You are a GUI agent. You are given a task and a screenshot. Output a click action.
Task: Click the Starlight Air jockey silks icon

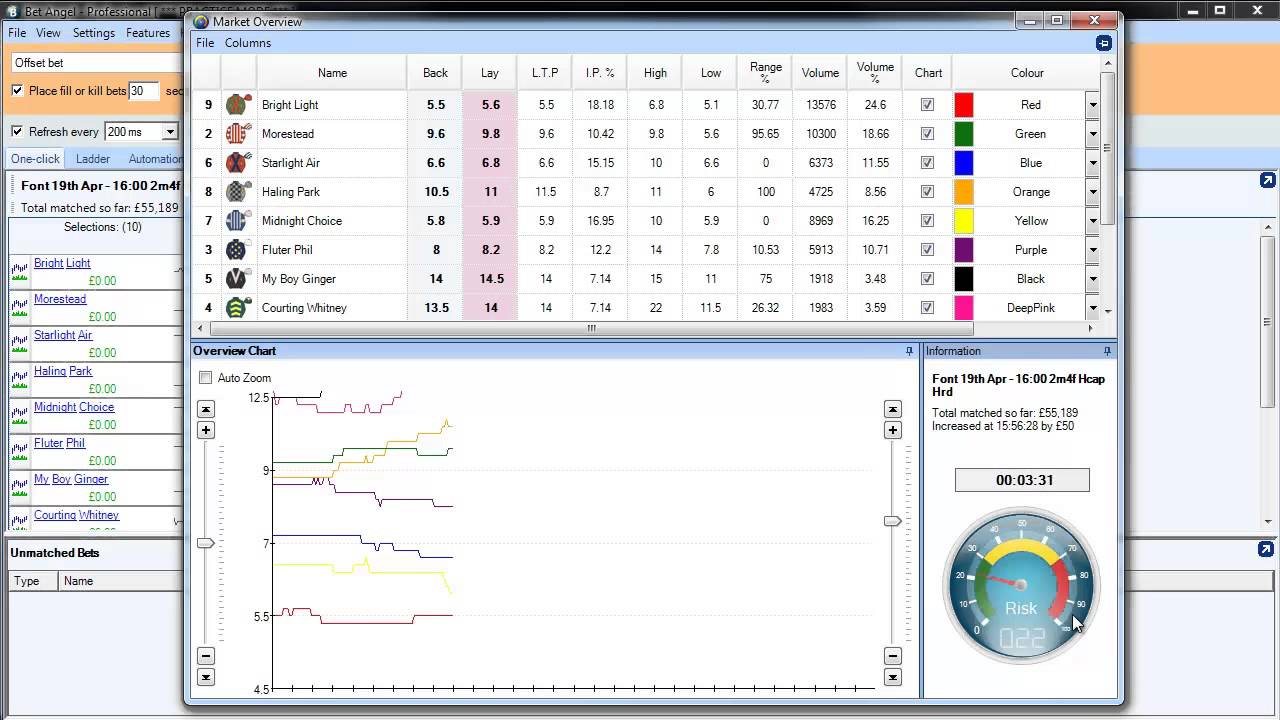238,162
